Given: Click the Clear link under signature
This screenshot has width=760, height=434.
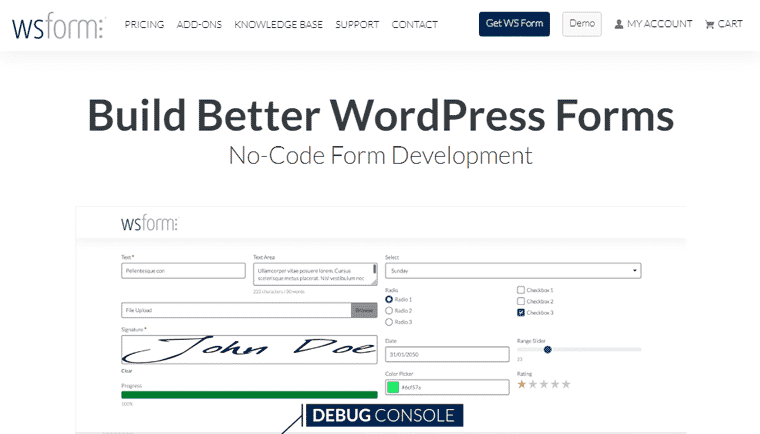Looking at the screenshot, I should [x=127, y=371].
